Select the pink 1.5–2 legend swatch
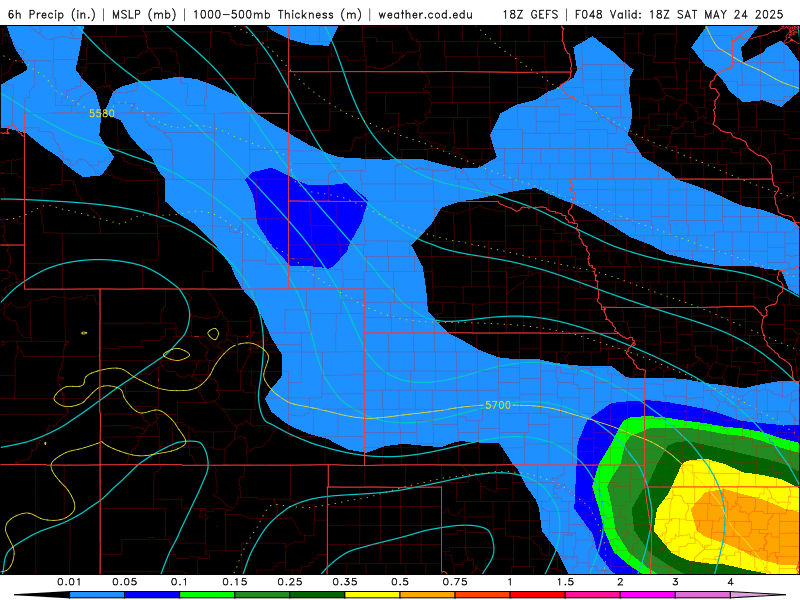 click(x=593, y=595)
